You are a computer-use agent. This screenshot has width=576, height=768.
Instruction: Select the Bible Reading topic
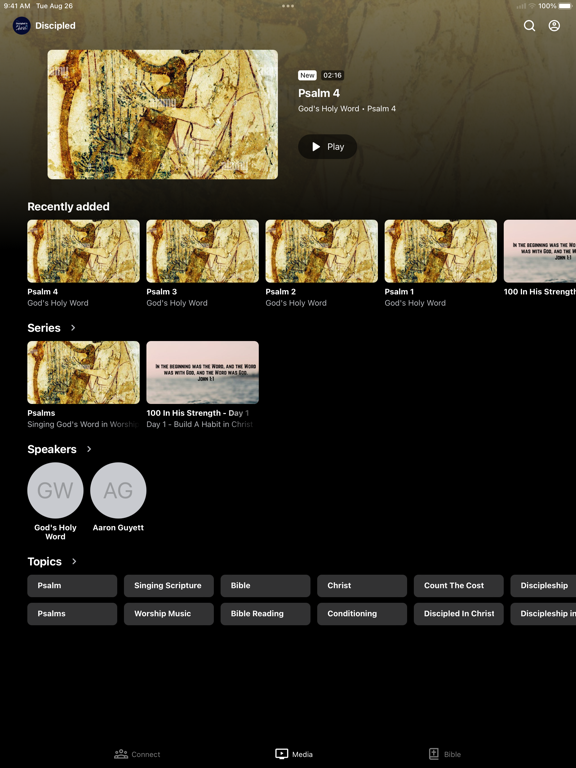tap(265, 614)
